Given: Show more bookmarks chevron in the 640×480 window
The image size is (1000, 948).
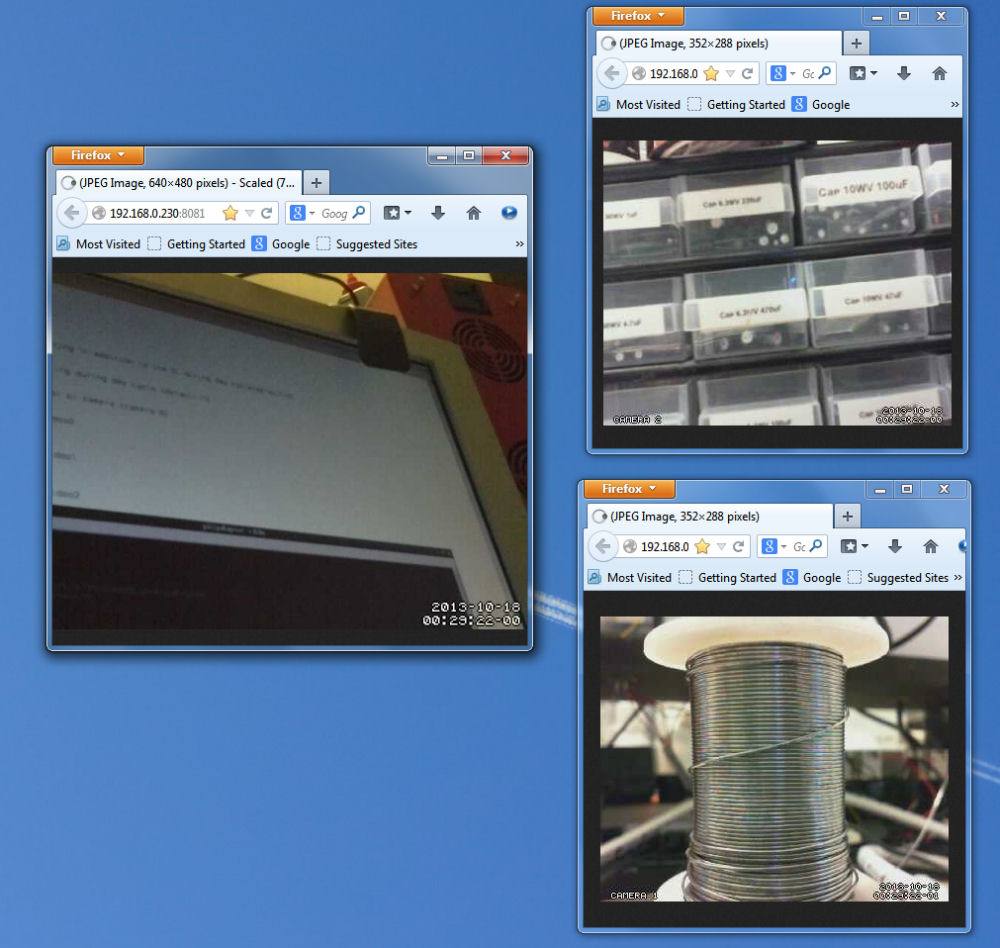Looking at the screenshot, I should 519,244.
